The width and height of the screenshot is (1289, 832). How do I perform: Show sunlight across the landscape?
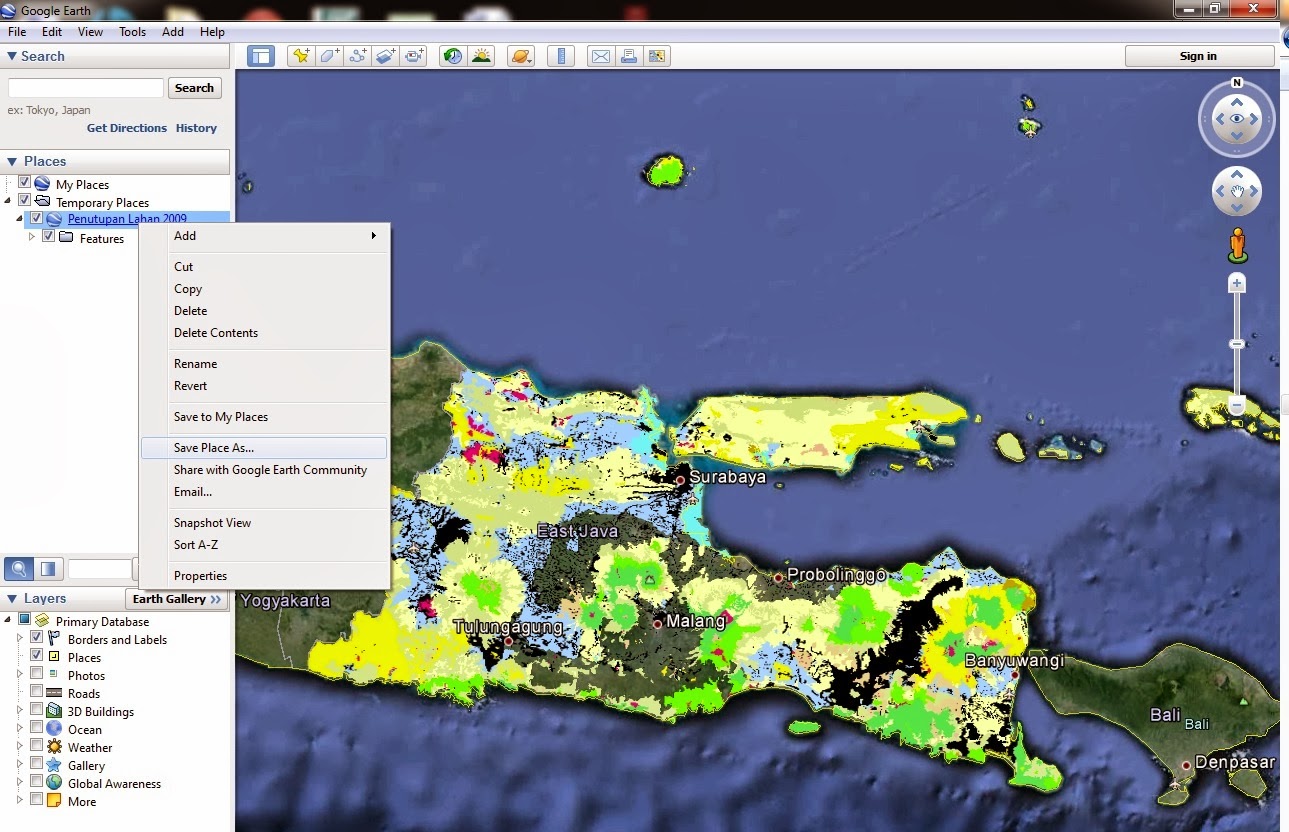click(x=482, y=56)
